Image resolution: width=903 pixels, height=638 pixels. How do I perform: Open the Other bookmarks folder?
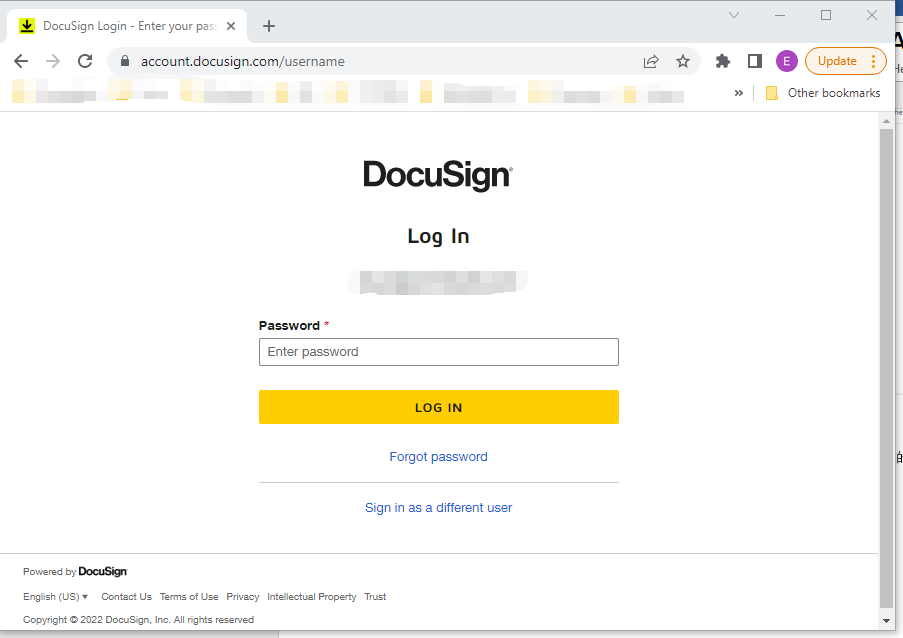coord(822,92)
